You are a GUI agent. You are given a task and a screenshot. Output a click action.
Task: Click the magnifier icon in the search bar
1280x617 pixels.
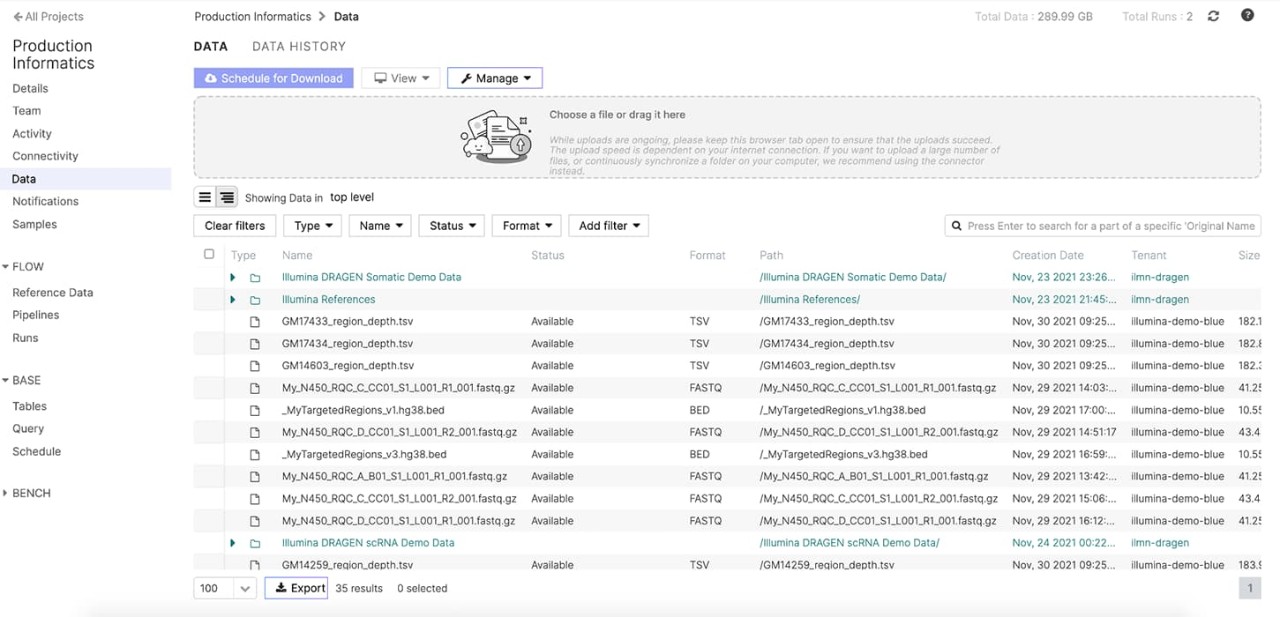(x=956, y=225)
